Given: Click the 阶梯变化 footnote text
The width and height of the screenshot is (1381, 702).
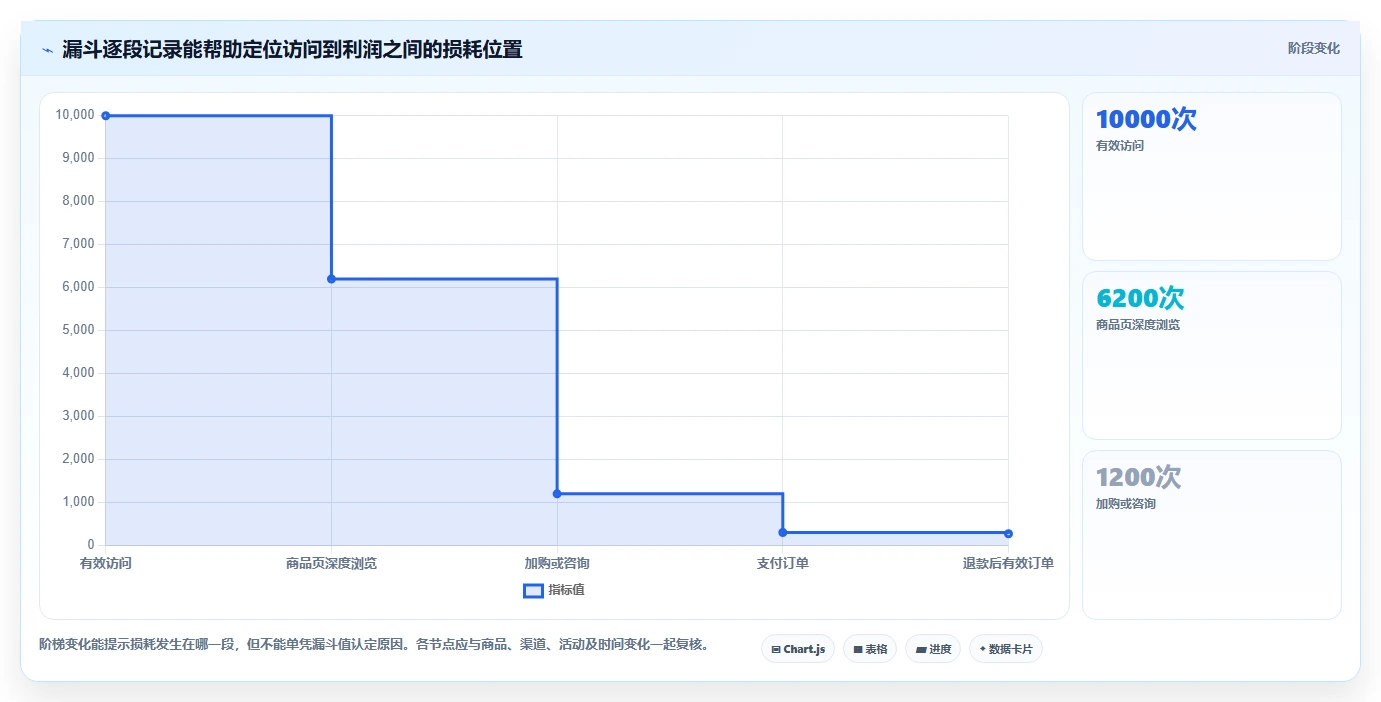Looking at the screenshot, I should tap(373, 644).
